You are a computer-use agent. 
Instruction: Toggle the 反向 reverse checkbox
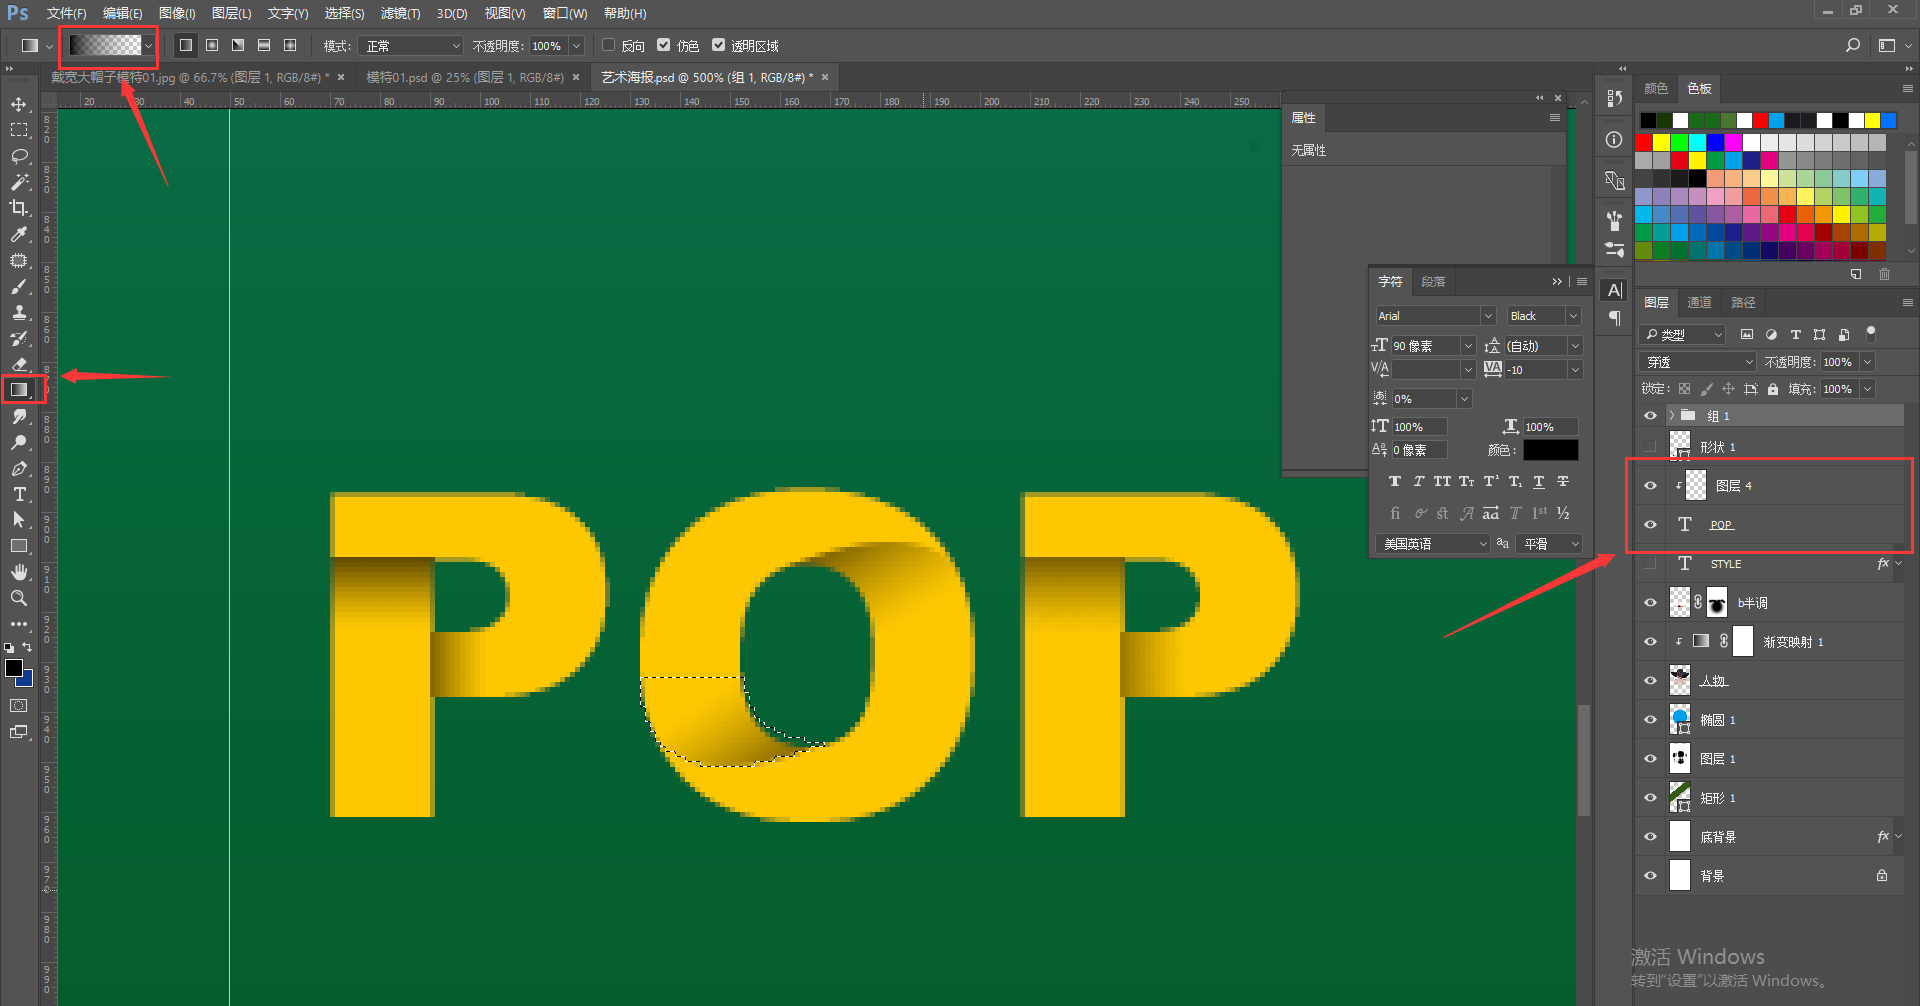click(x=608, y=45)
